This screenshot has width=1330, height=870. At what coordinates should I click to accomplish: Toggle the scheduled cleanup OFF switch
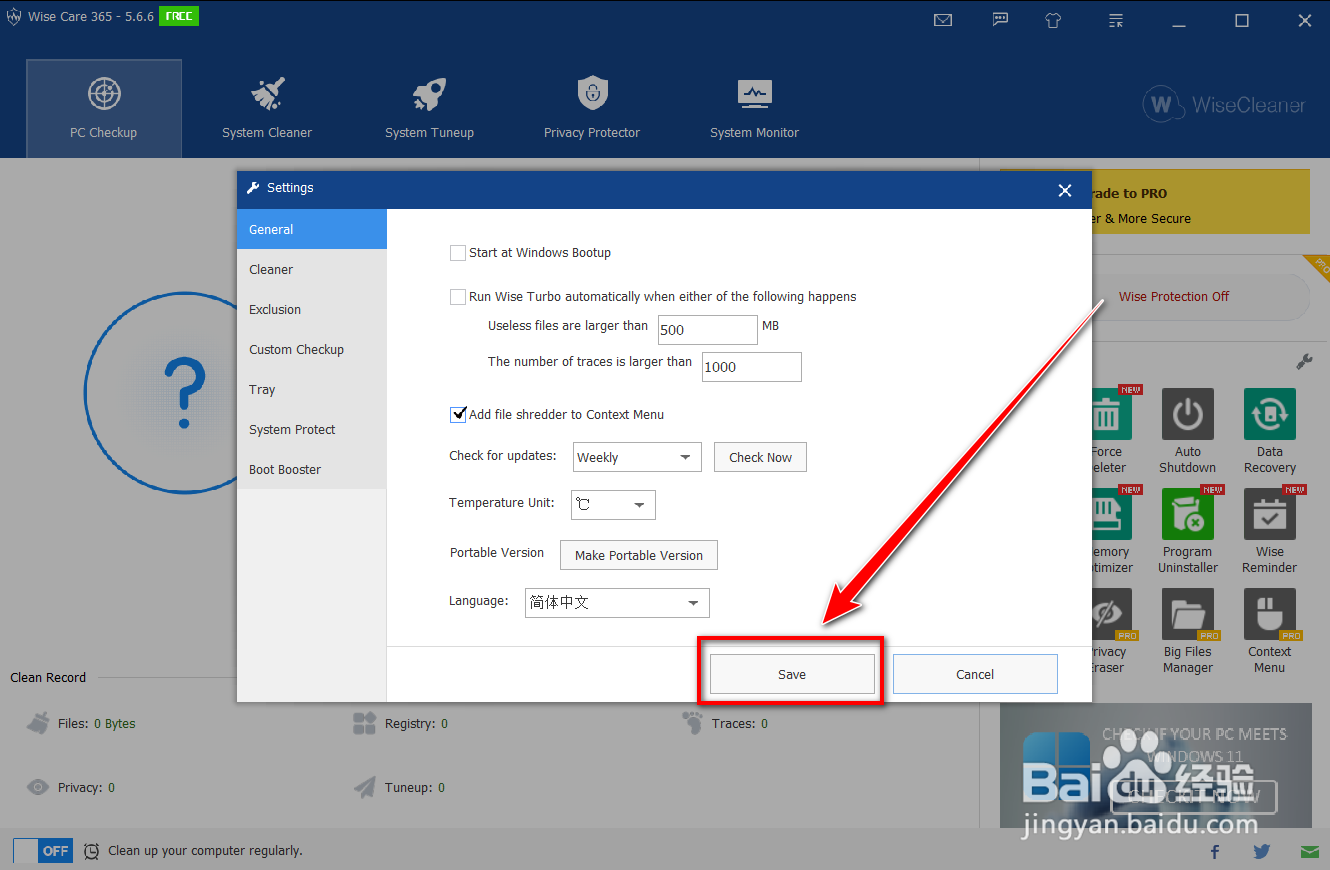click(x=43, y=851)
